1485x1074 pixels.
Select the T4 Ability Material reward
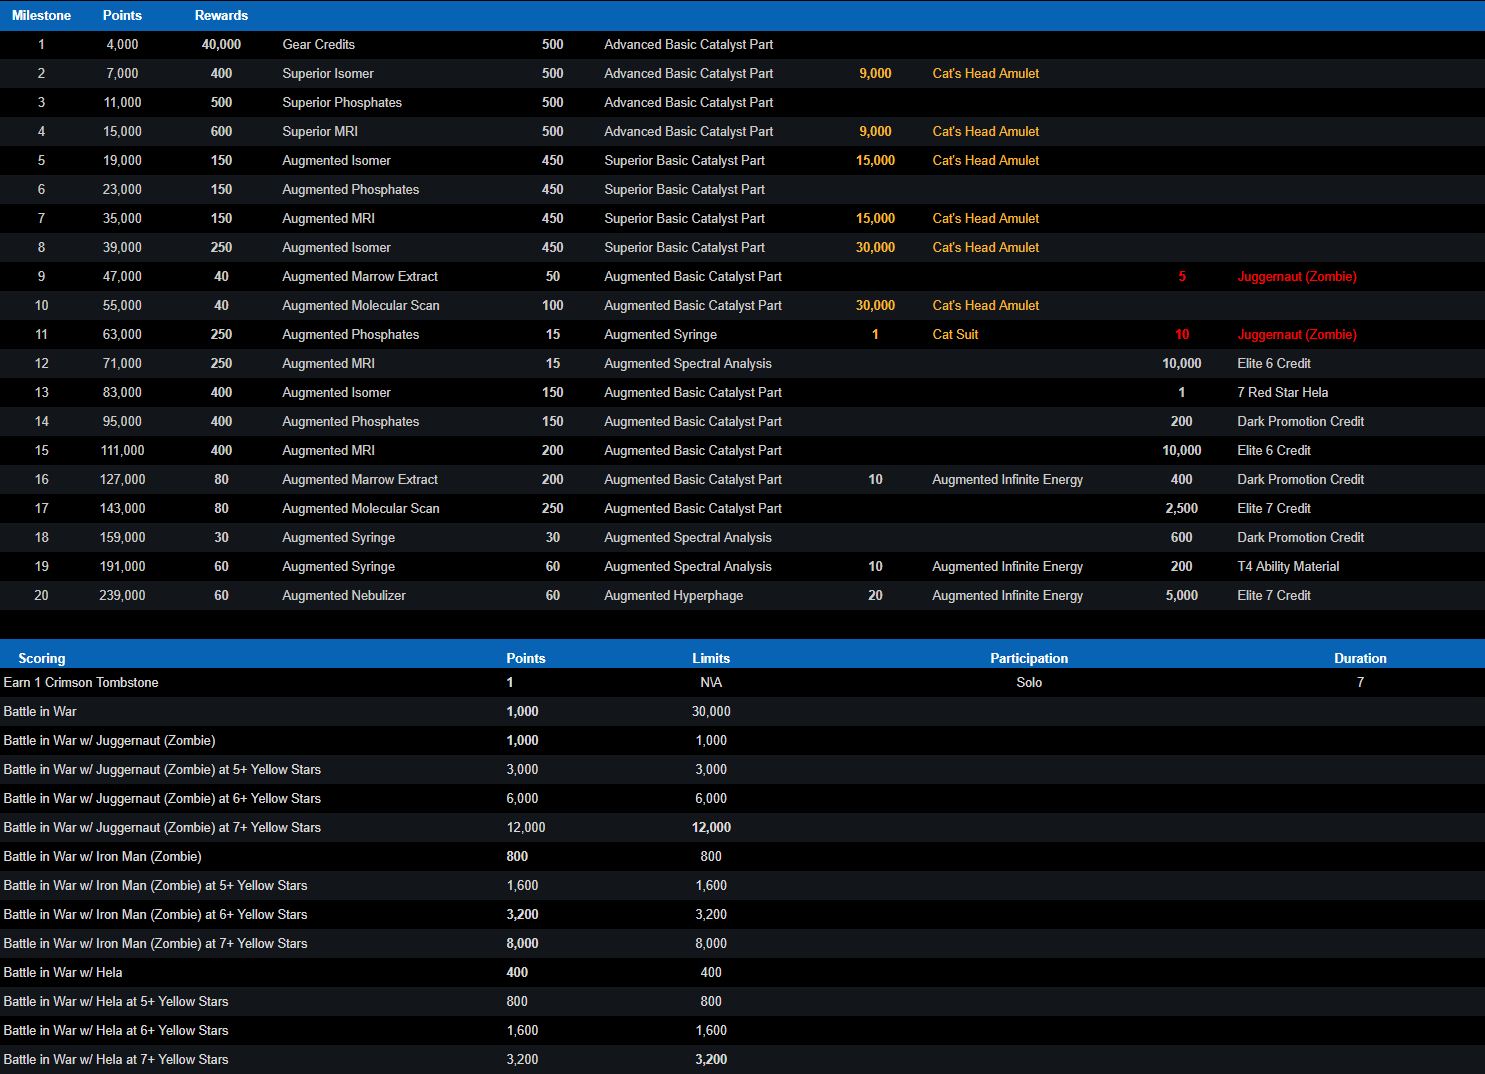[x=1288, y=566]
